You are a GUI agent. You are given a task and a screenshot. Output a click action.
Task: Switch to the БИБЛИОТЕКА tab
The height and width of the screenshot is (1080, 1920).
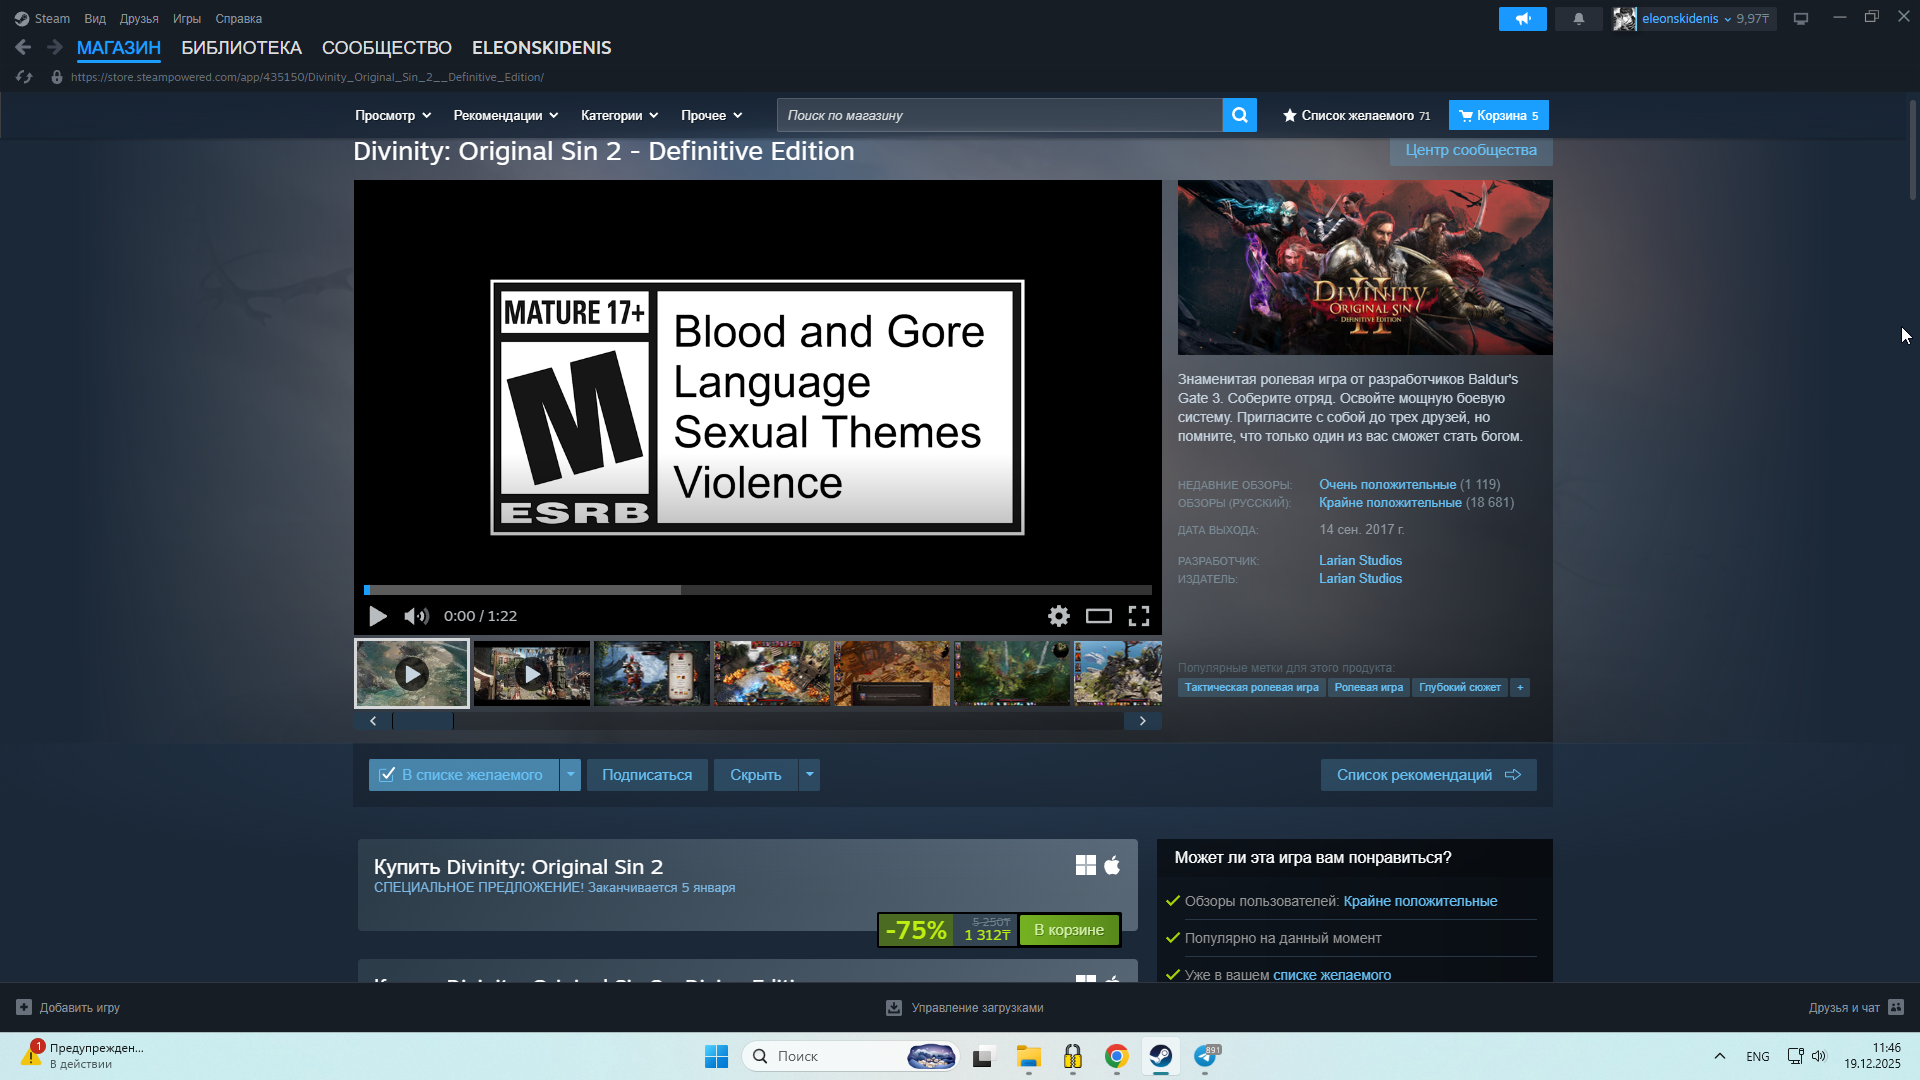click(x=241, y=48)
